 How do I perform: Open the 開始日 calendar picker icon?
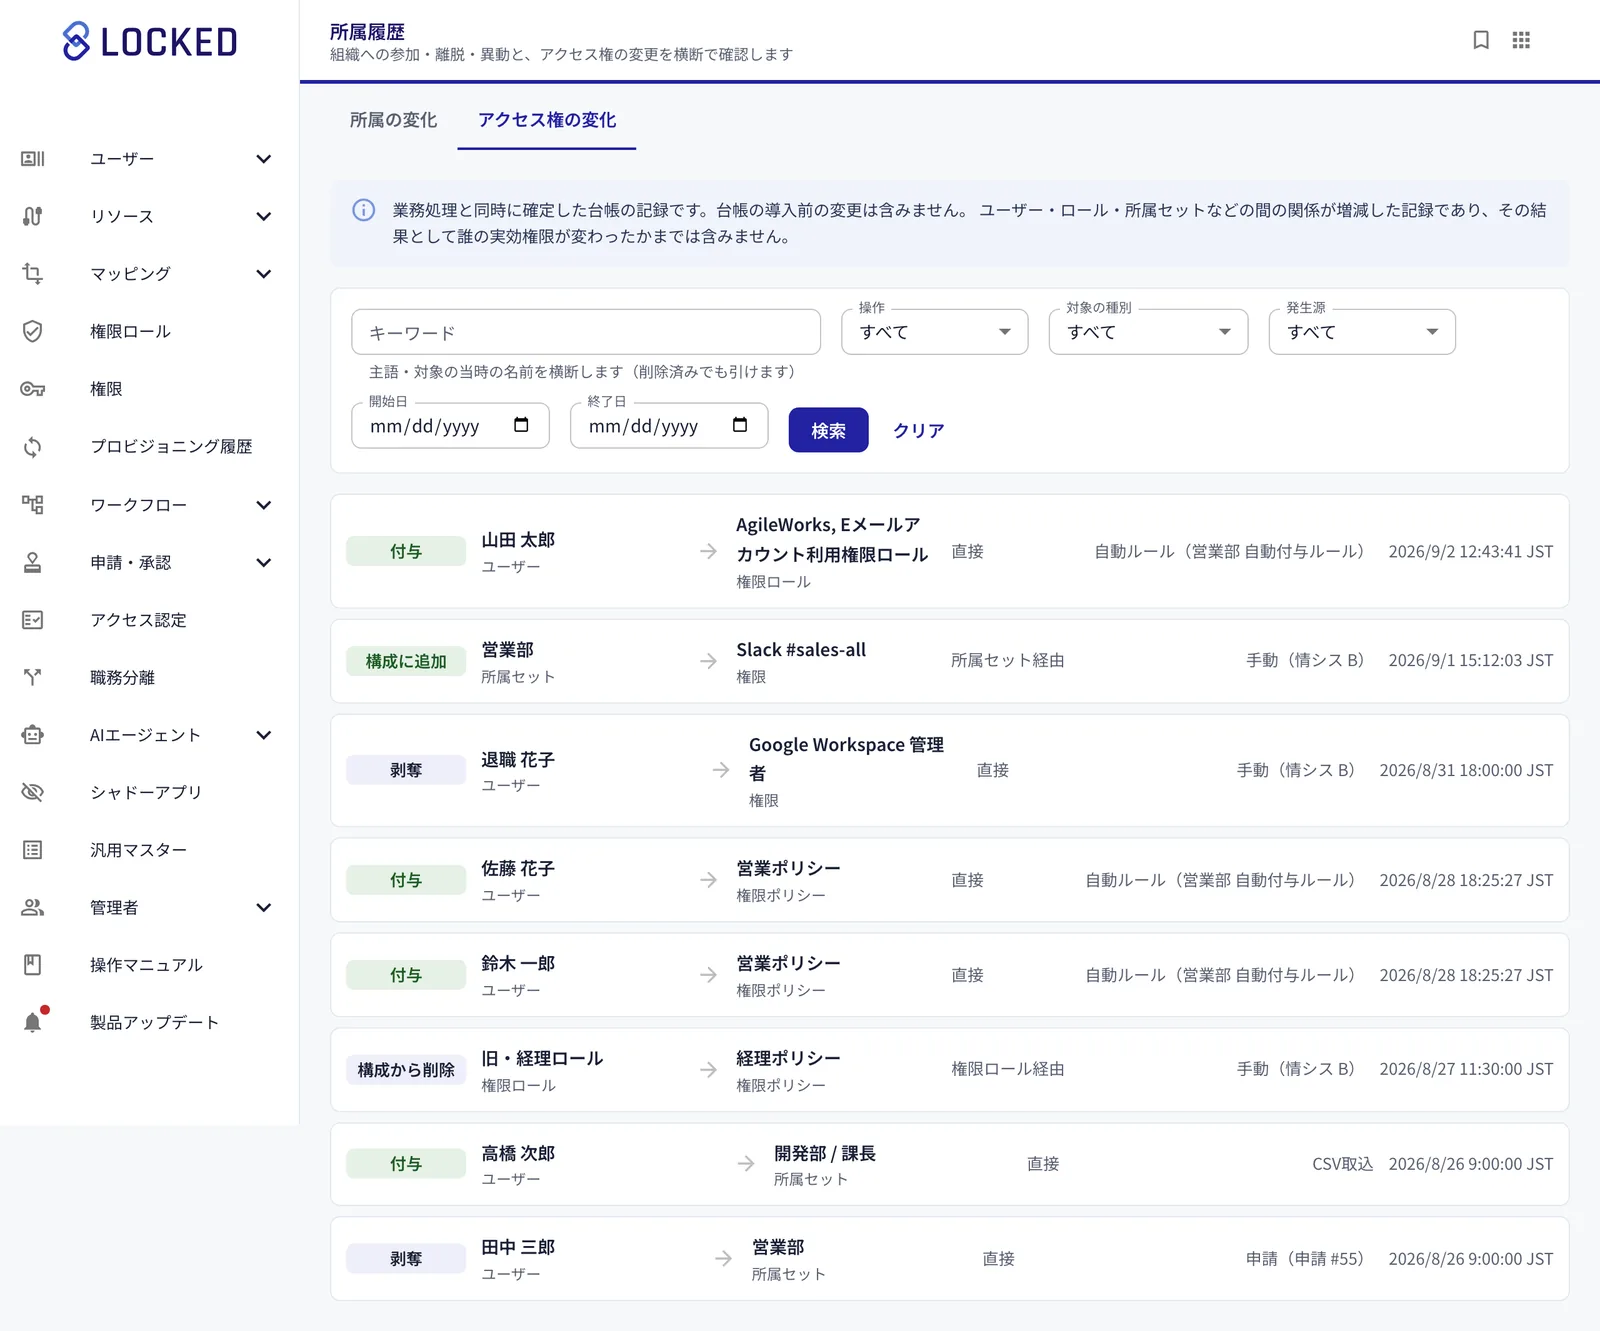click(x=521, y=425)
